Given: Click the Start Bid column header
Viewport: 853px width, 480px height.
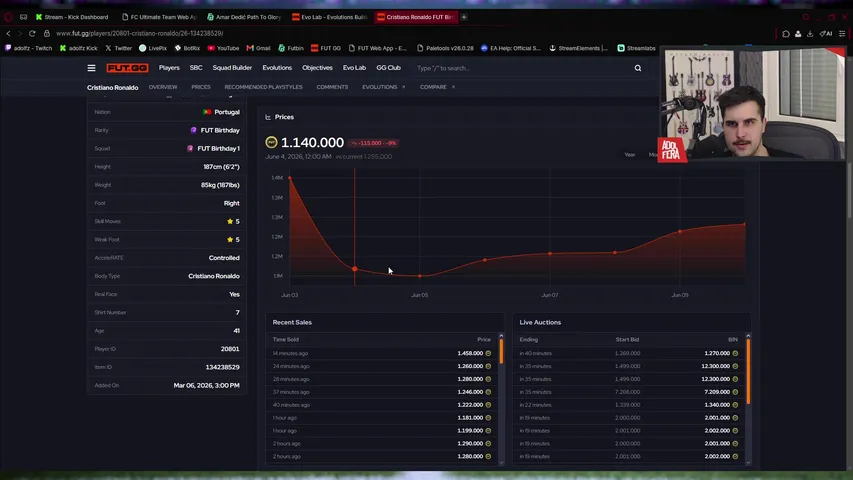Looking at the screenshot, I should click(627, 340).
